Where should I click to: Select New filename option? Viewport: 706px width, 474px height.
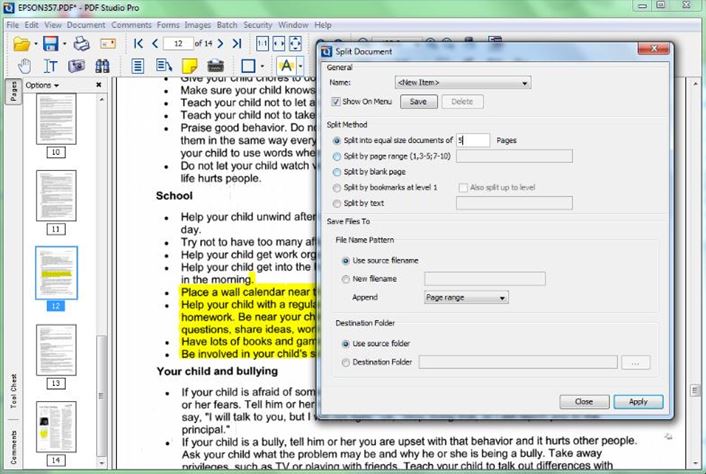point(345,279)
